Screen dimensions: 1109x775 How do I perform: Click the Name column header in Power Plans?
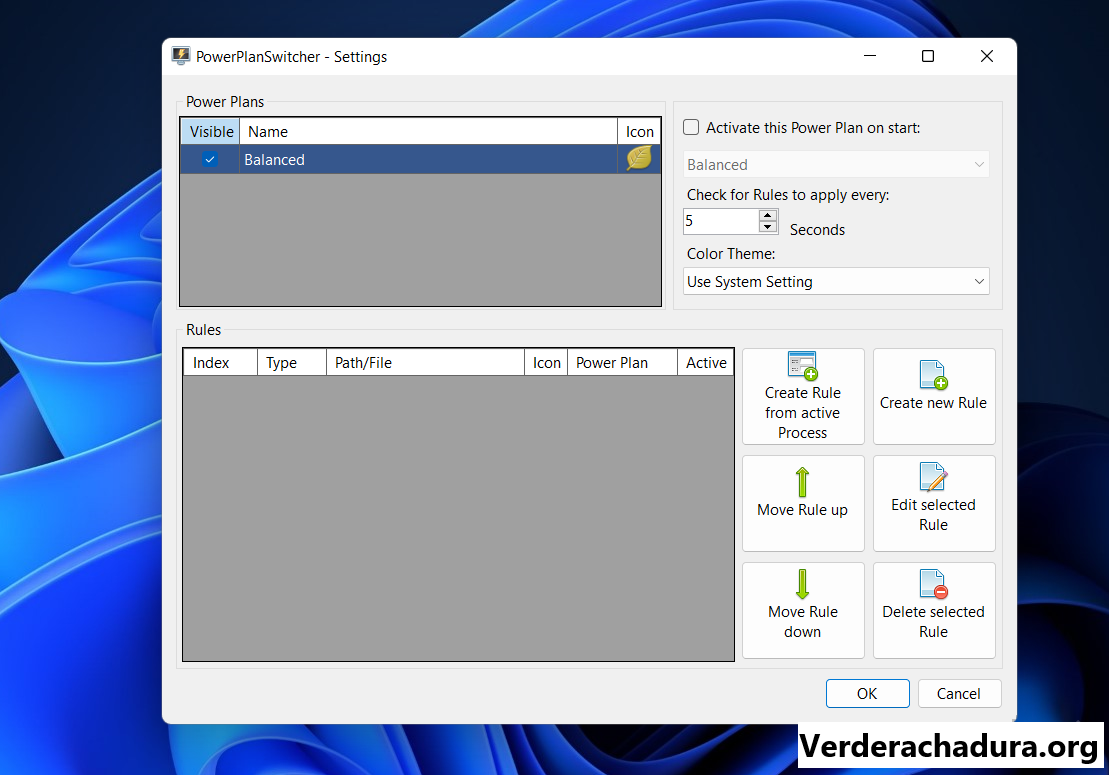[x=428, y=132]
